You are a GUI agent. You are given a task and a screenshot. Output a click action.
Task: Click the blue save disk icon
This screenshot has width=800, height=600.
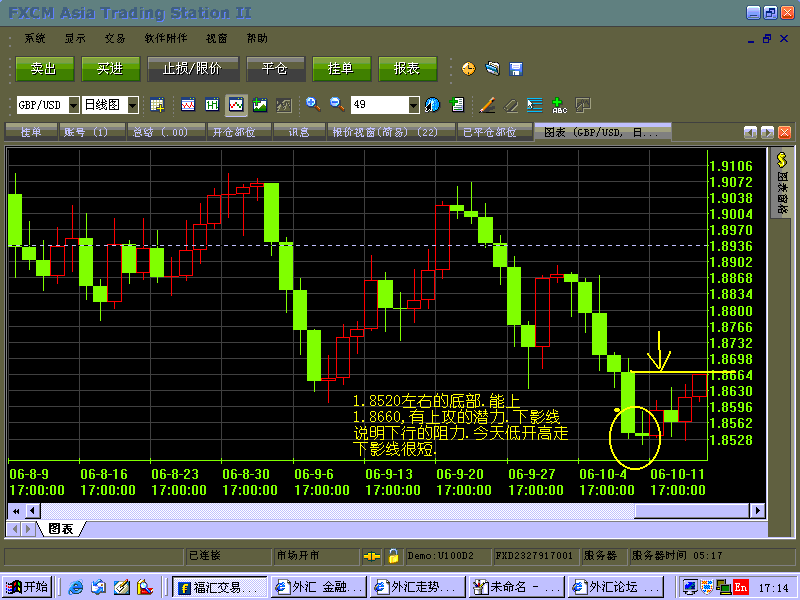[516, 68]
